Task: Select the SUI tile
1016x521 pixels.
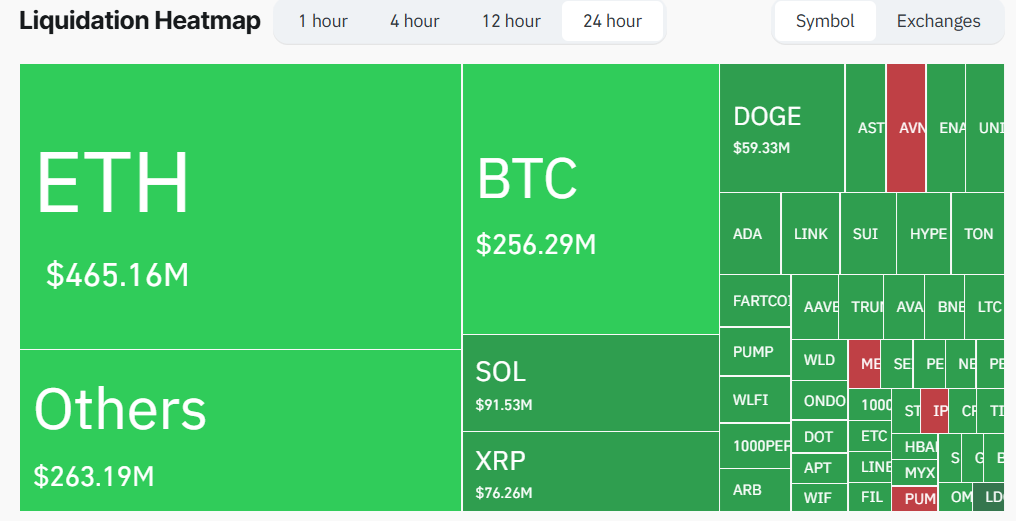Action: (x=867, y=234)
